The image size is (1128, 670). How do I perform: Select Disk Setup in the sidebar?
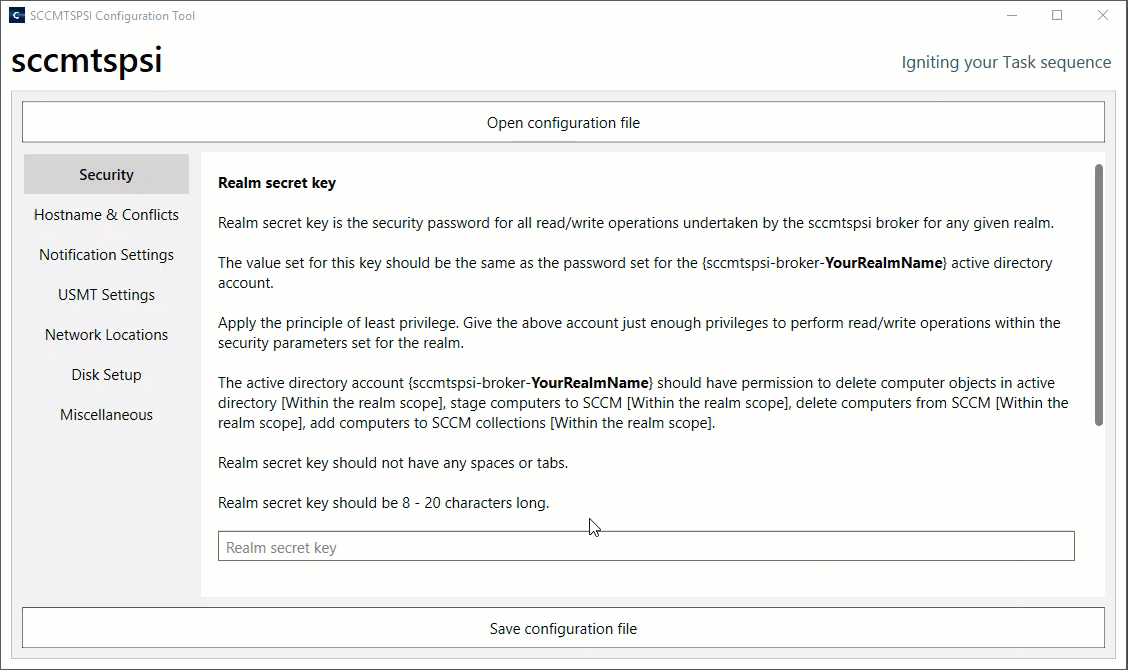(106, 375)
